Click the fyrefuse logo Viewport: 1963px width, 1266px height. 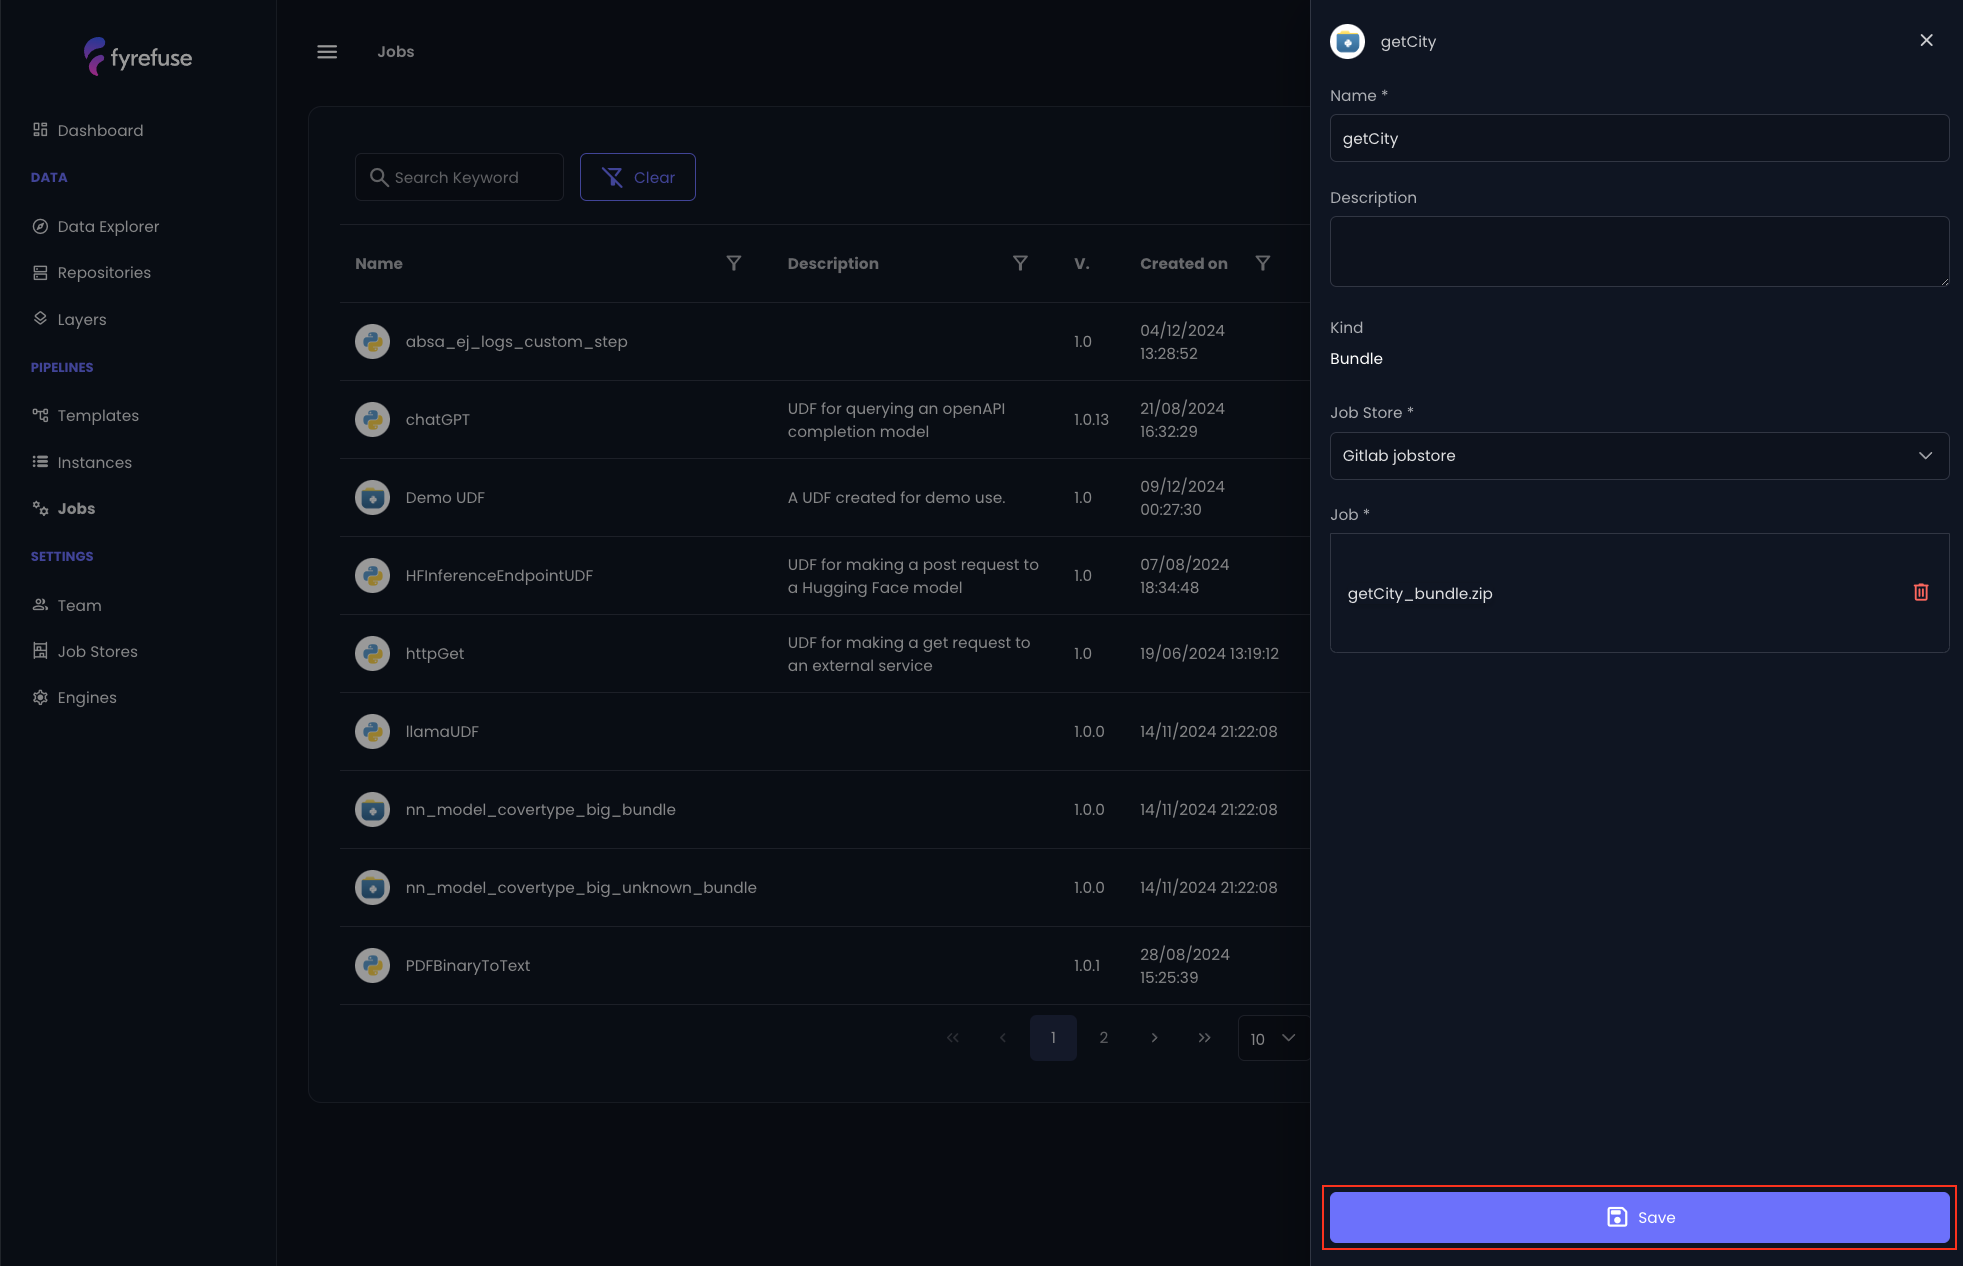click(x=138, y=57)
